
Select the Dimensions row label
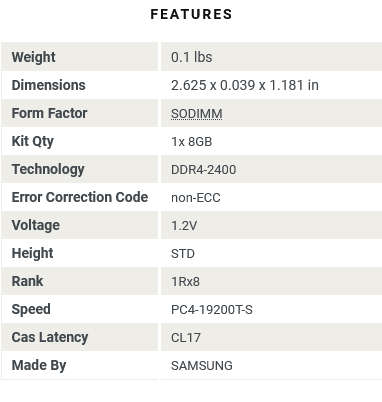coord(49,85)
